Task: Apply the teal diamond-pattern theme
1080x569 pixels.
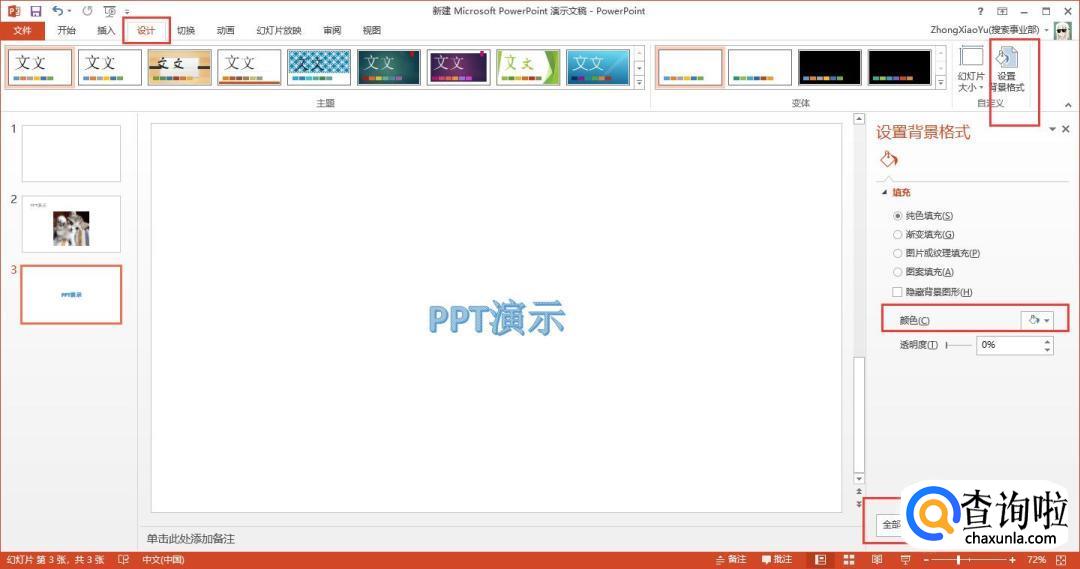Action: coord(319,67)
